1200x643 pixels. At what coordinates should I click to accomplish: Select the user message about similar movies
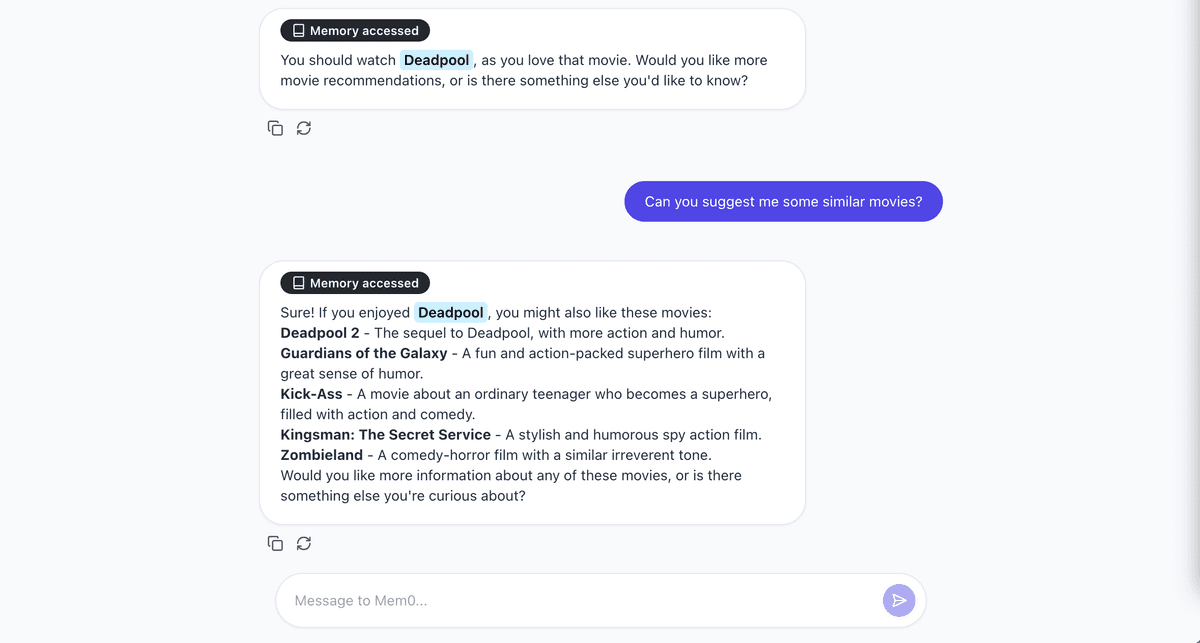783,201
